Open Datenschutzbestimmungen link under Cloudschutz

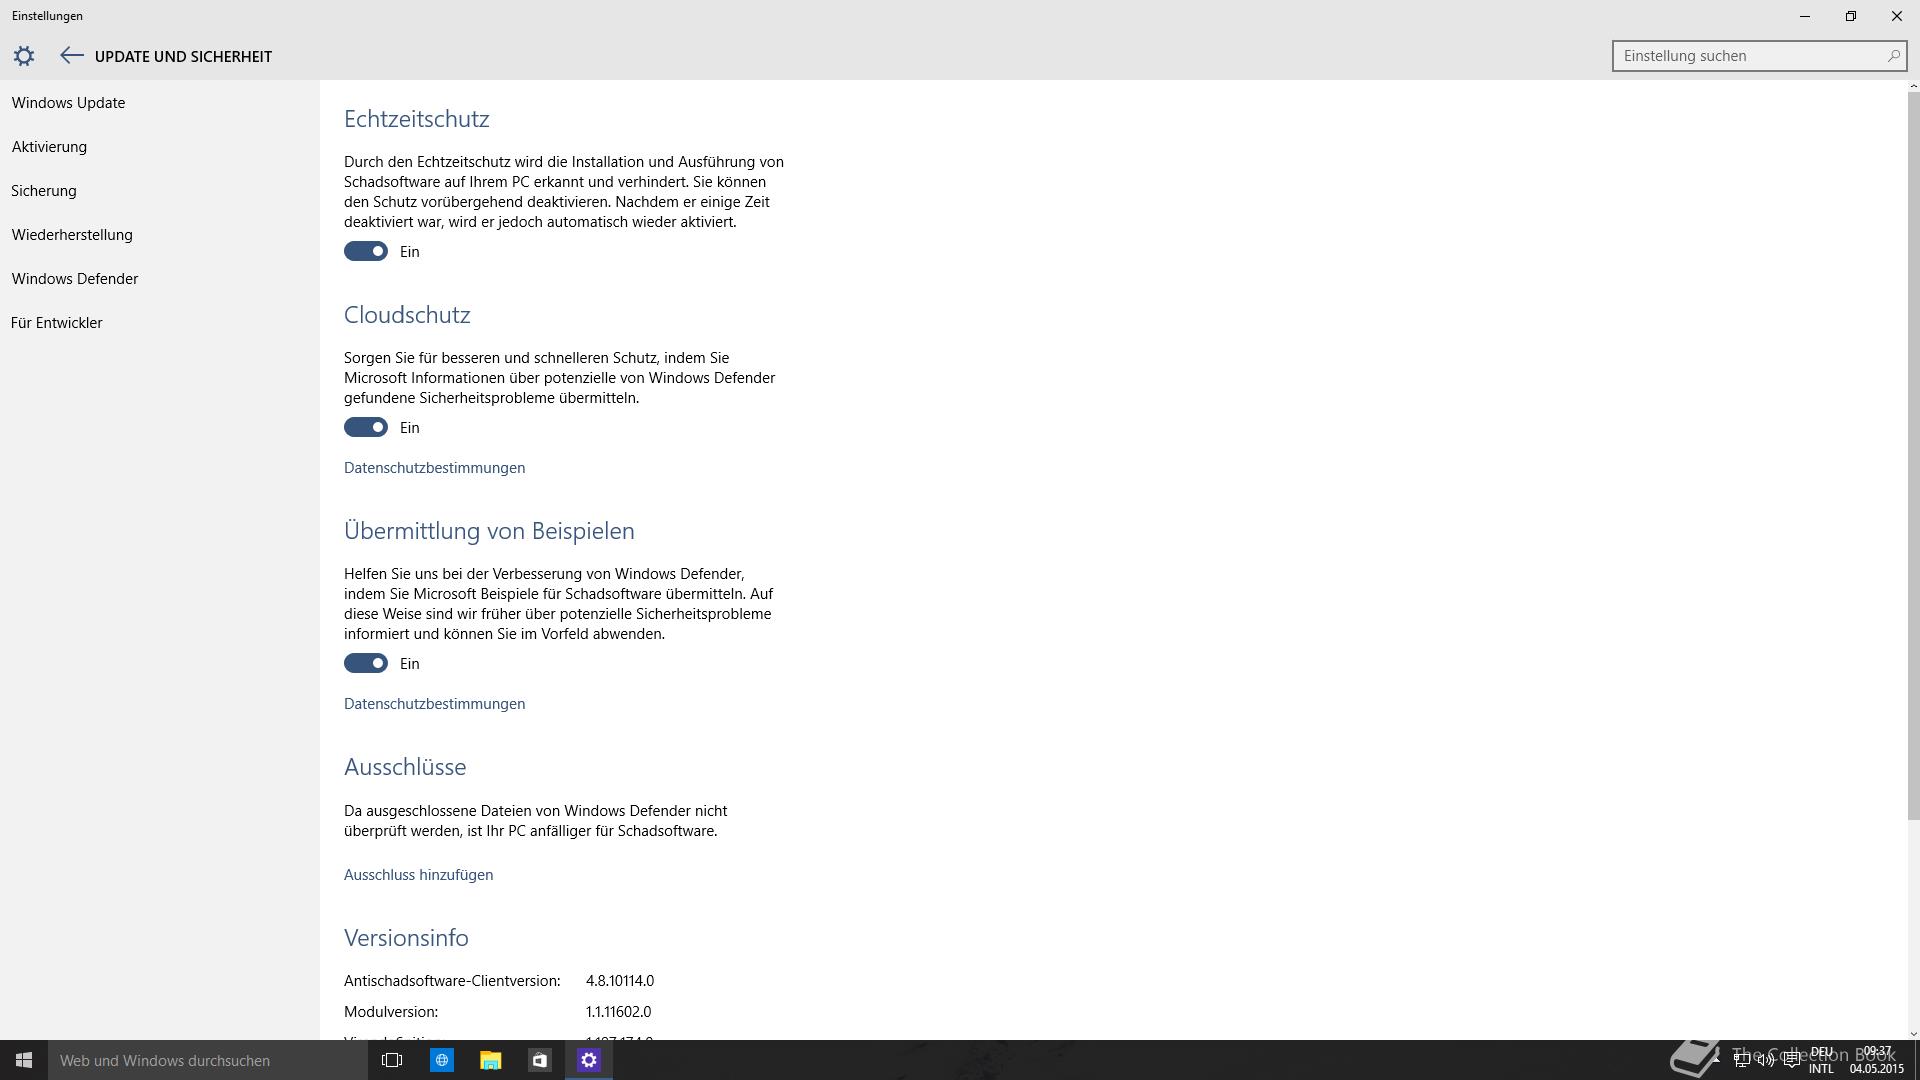(434, 467)
